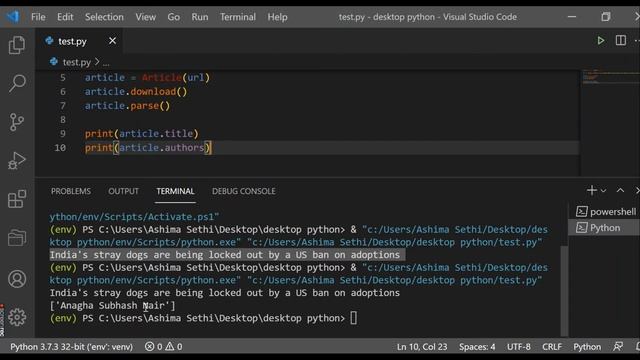Open the new terminal launch profile dropdown
The height and width of the screenshot is (360, 640).
point(603,191)
